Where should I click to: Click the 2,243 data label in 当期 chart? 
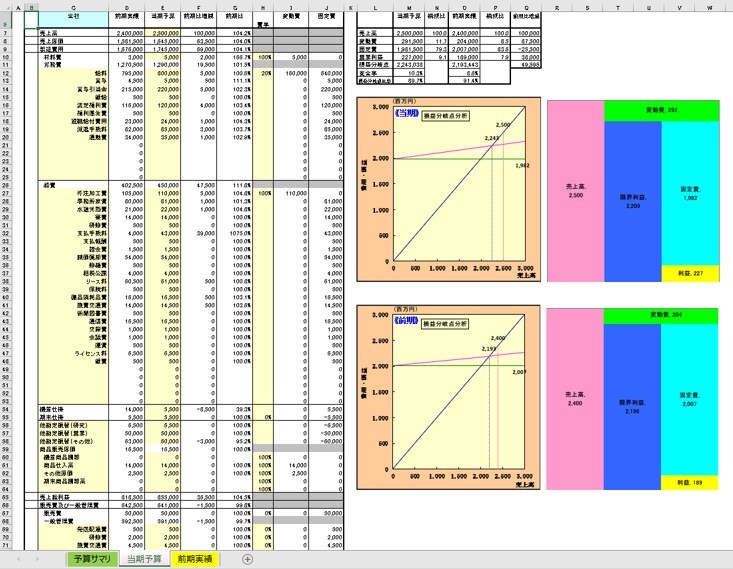[492, 138]
